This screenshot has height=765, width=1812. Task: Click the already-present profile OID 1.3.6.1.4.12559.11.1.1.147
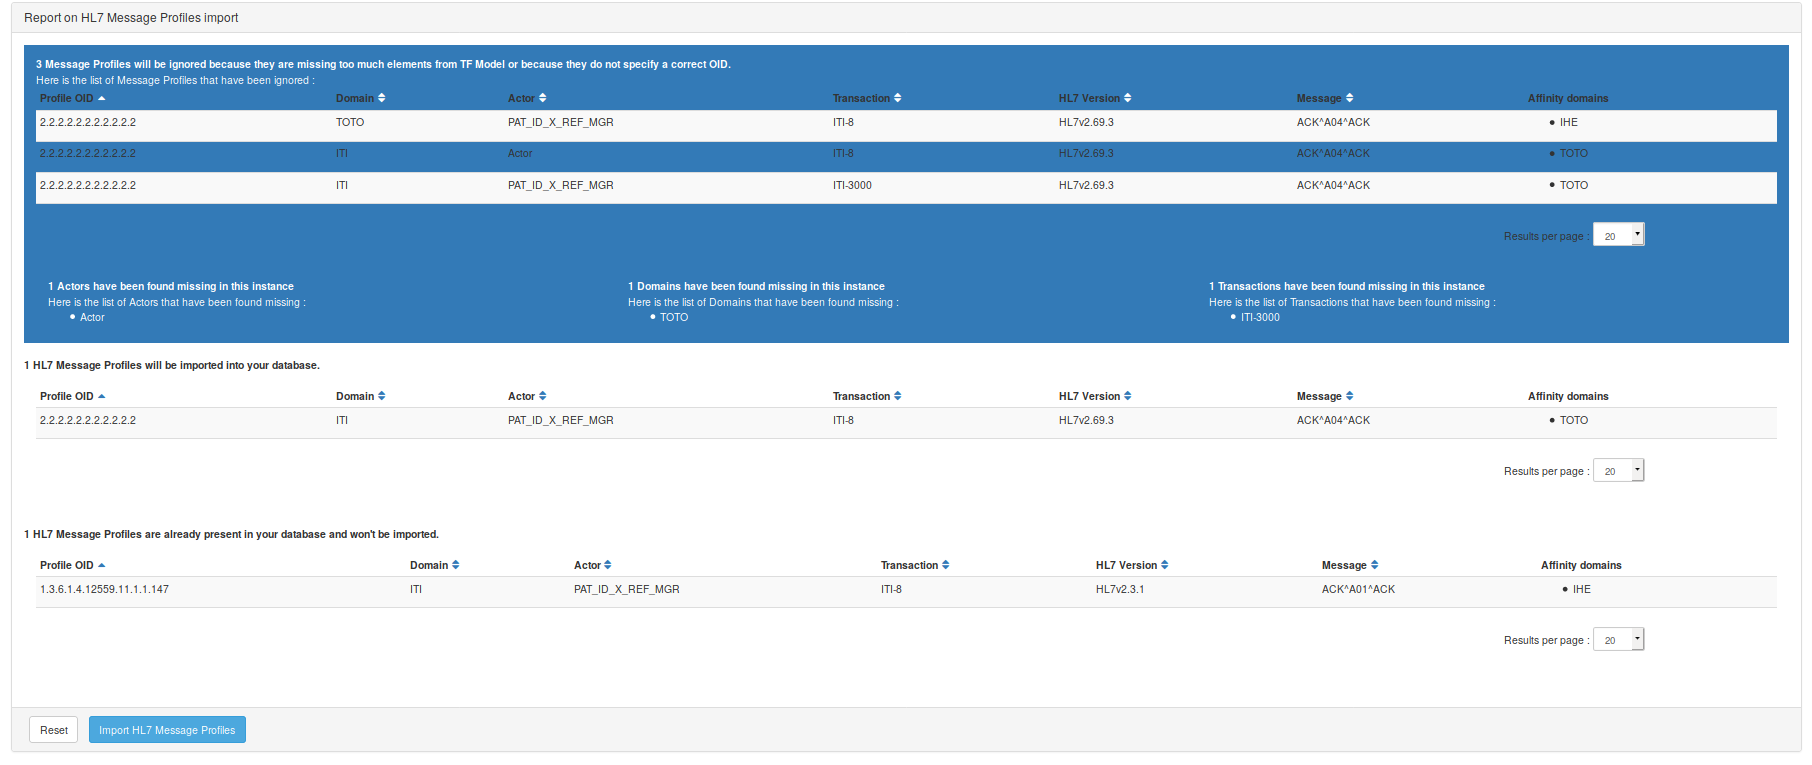pos(104,590)
